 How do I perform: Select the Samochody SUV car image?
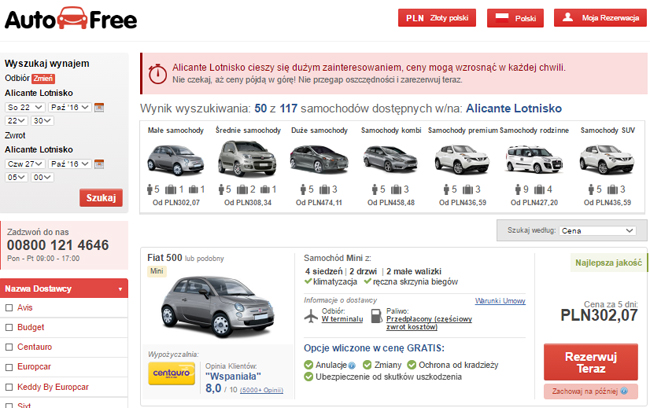[605, 158]
